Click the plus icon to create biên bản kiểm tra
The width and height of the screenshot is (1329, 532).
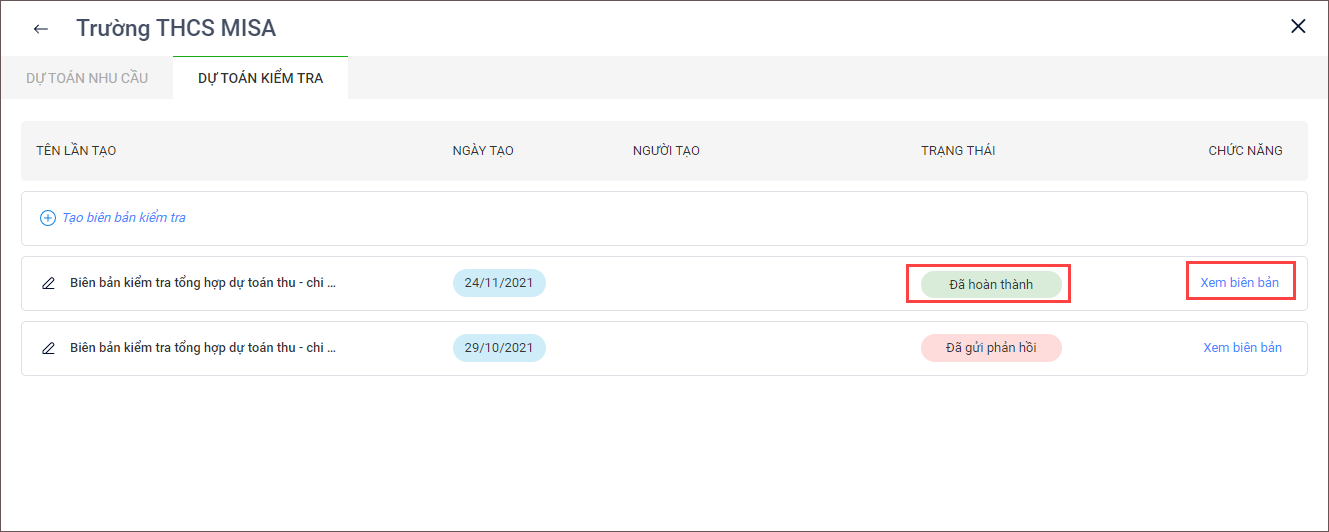coord(47,218)
